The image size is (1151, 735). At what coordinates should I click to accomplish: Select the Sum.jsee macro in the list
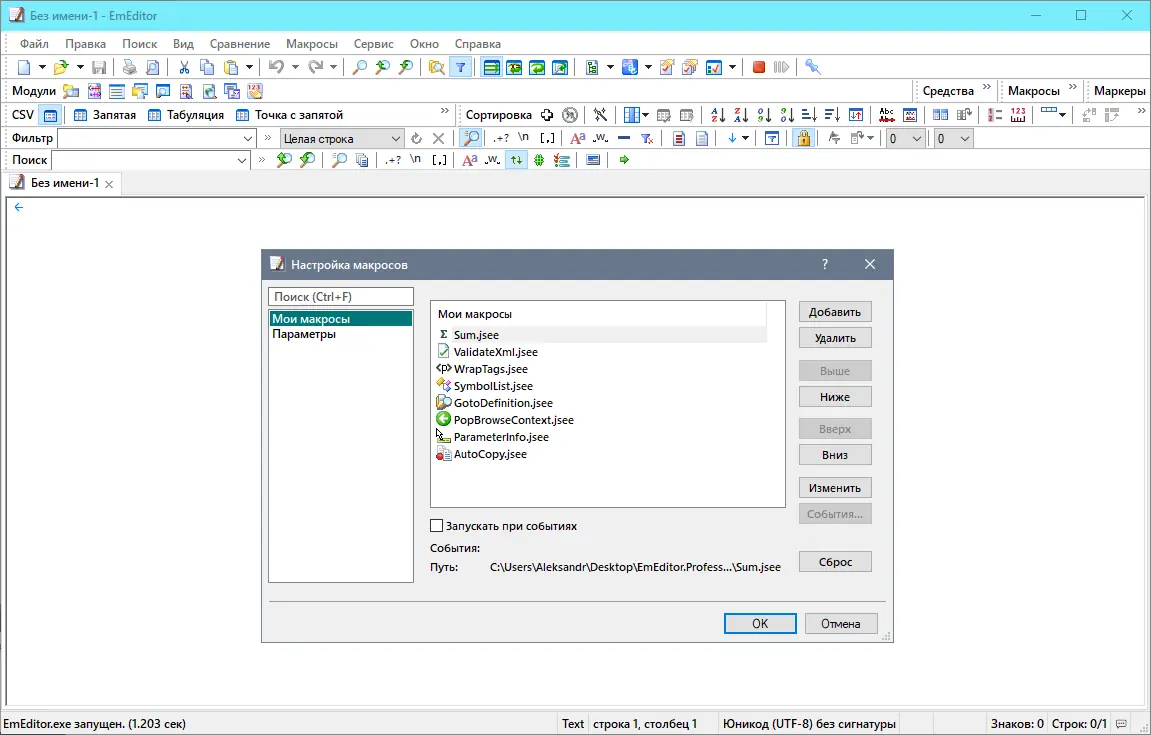coord(476,334)
